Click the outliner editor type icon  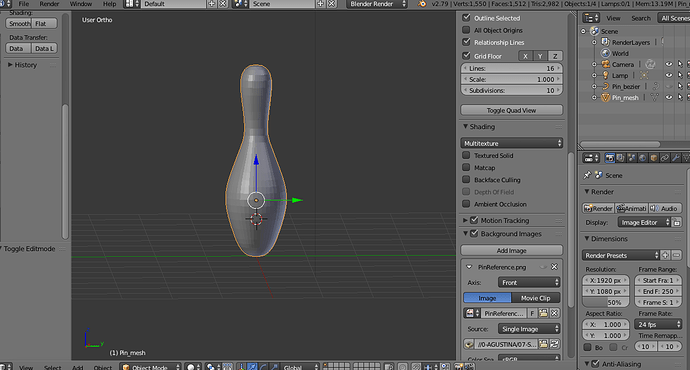click(591, 18)
